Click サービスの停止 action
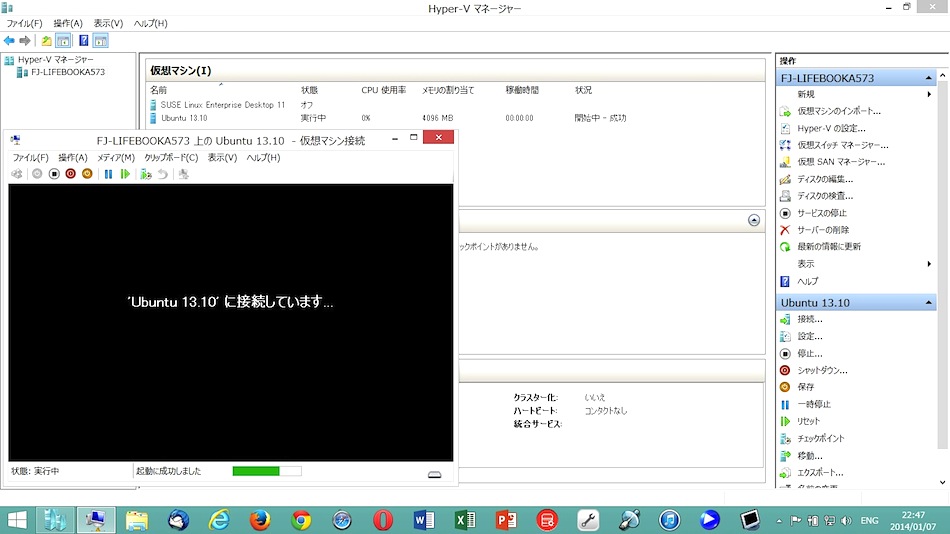Image resolution: width=950 pixels, height=534 pixels. click(x=822, y=213)
